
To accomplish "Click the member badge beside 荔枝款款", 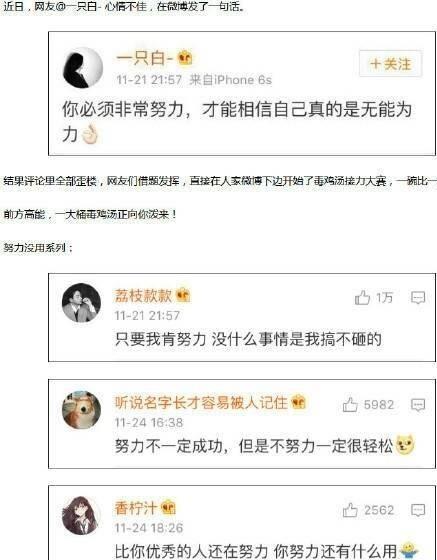I will [184, 295].
